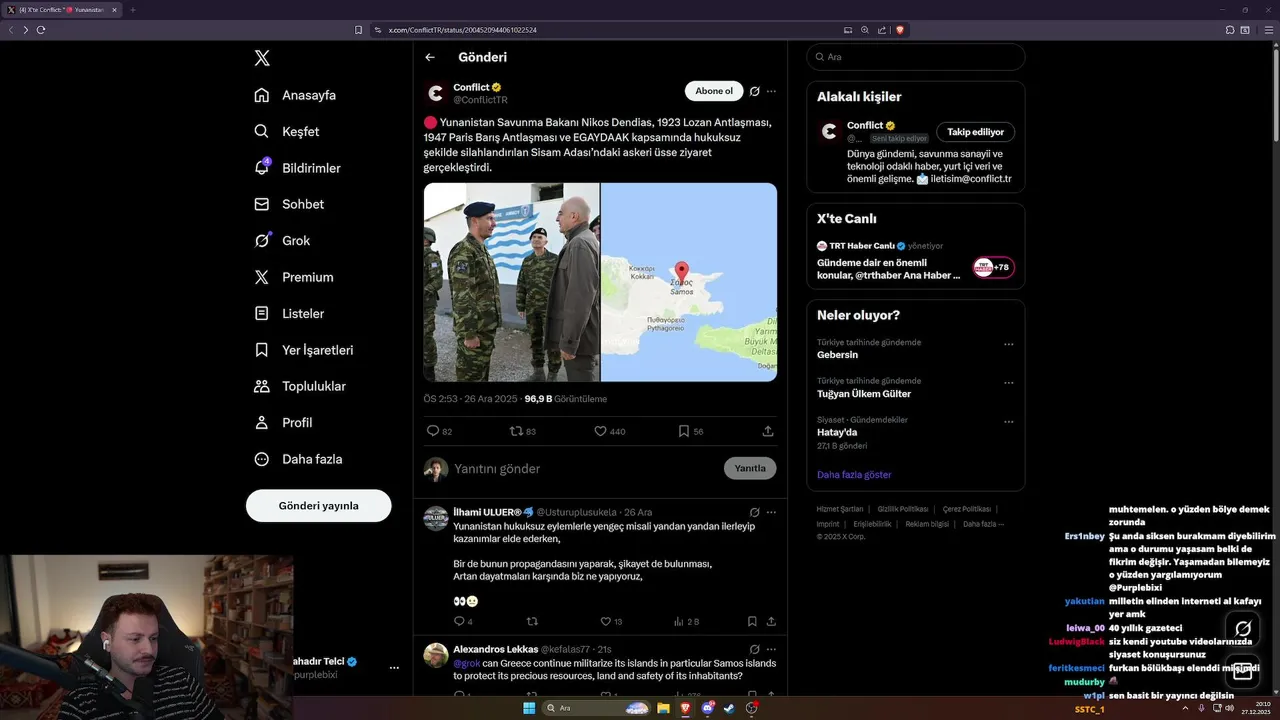Viewport: 1280px width, 720px height.
Task: Click @grok mention in Alexandros Lekkas reply
Action: [x=466, y=663]
